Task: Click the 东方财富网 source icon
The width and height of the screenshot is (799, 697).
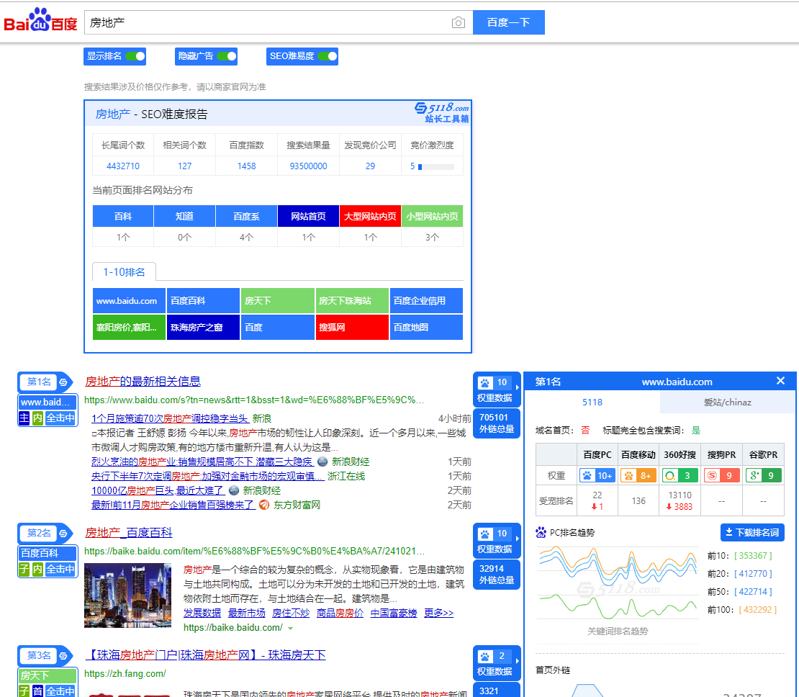Action: point(264,505)
